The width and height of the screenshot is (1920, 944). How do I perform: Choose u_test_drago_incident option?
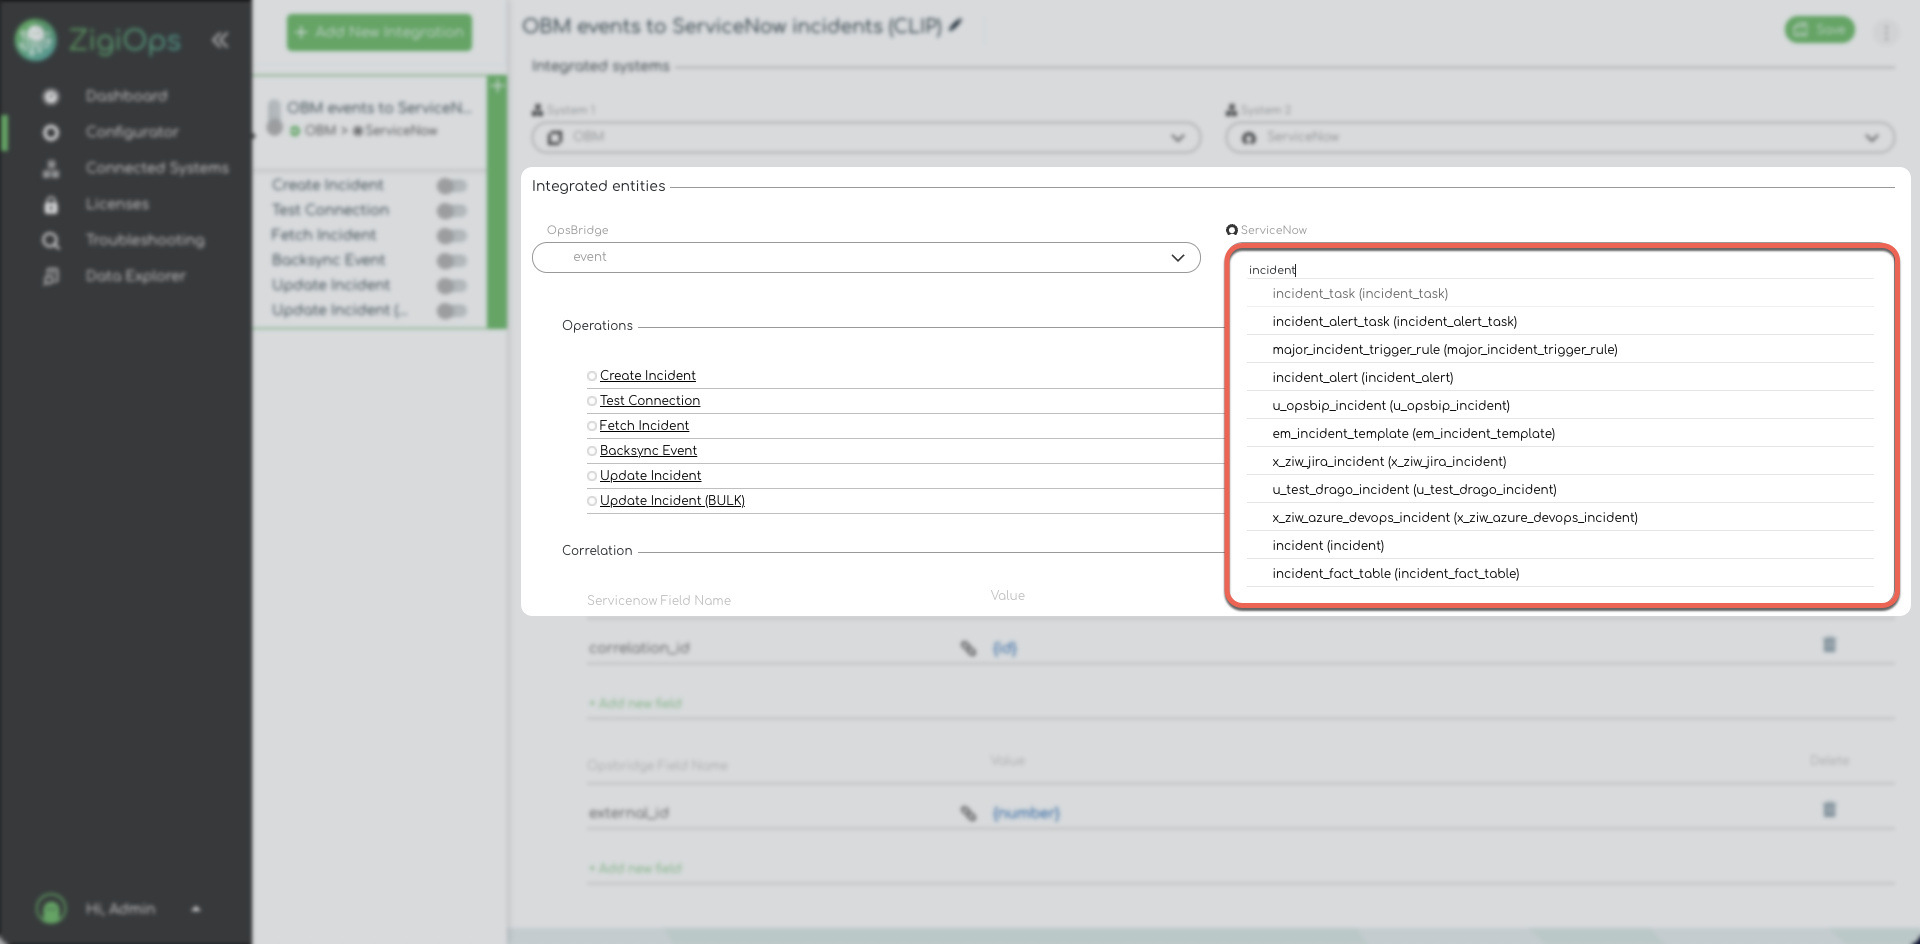click(x=1560, y=489)
